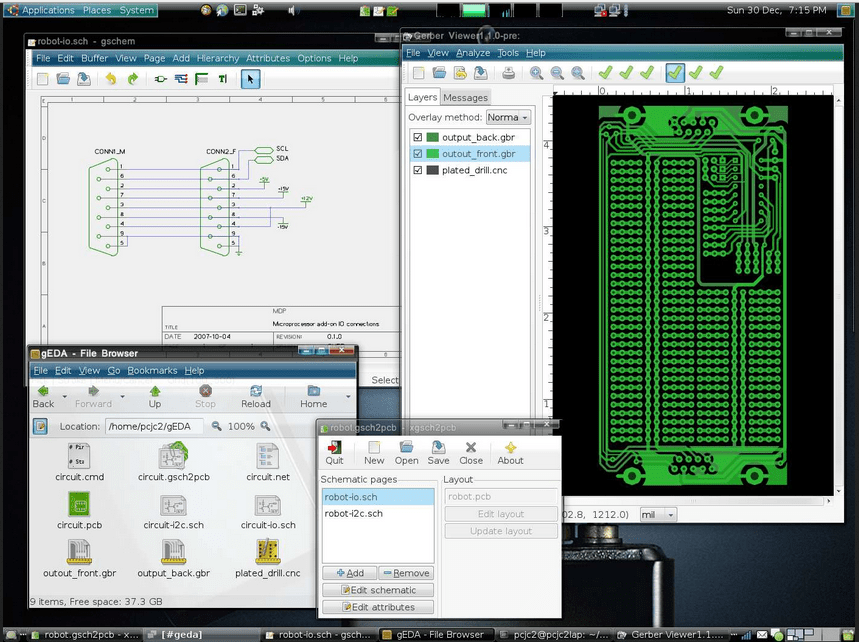
Task: Activate the selection arrow tool in gschem
Action: click(250, 78)
